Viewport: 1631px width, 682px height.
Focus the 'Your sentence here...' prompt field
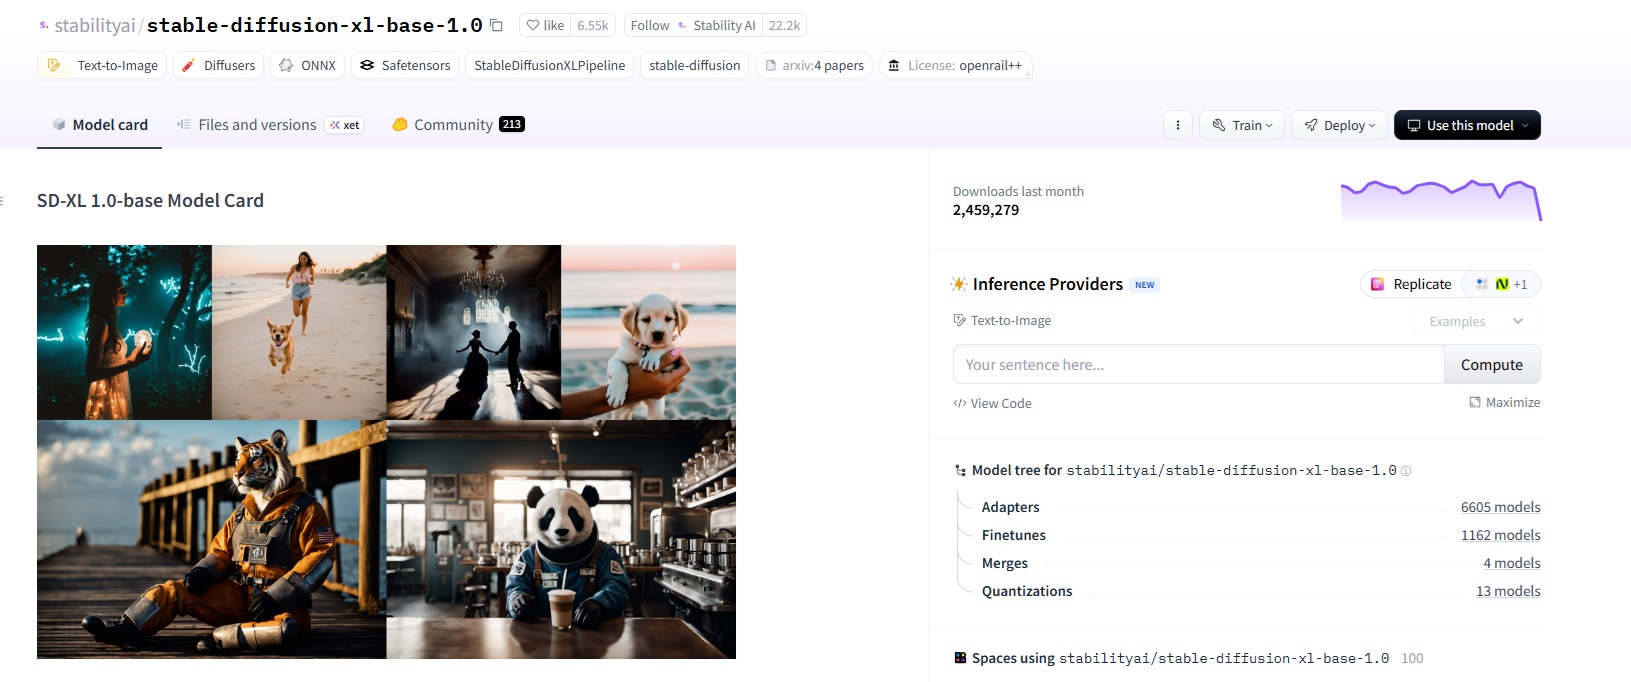coord(1198,365)
